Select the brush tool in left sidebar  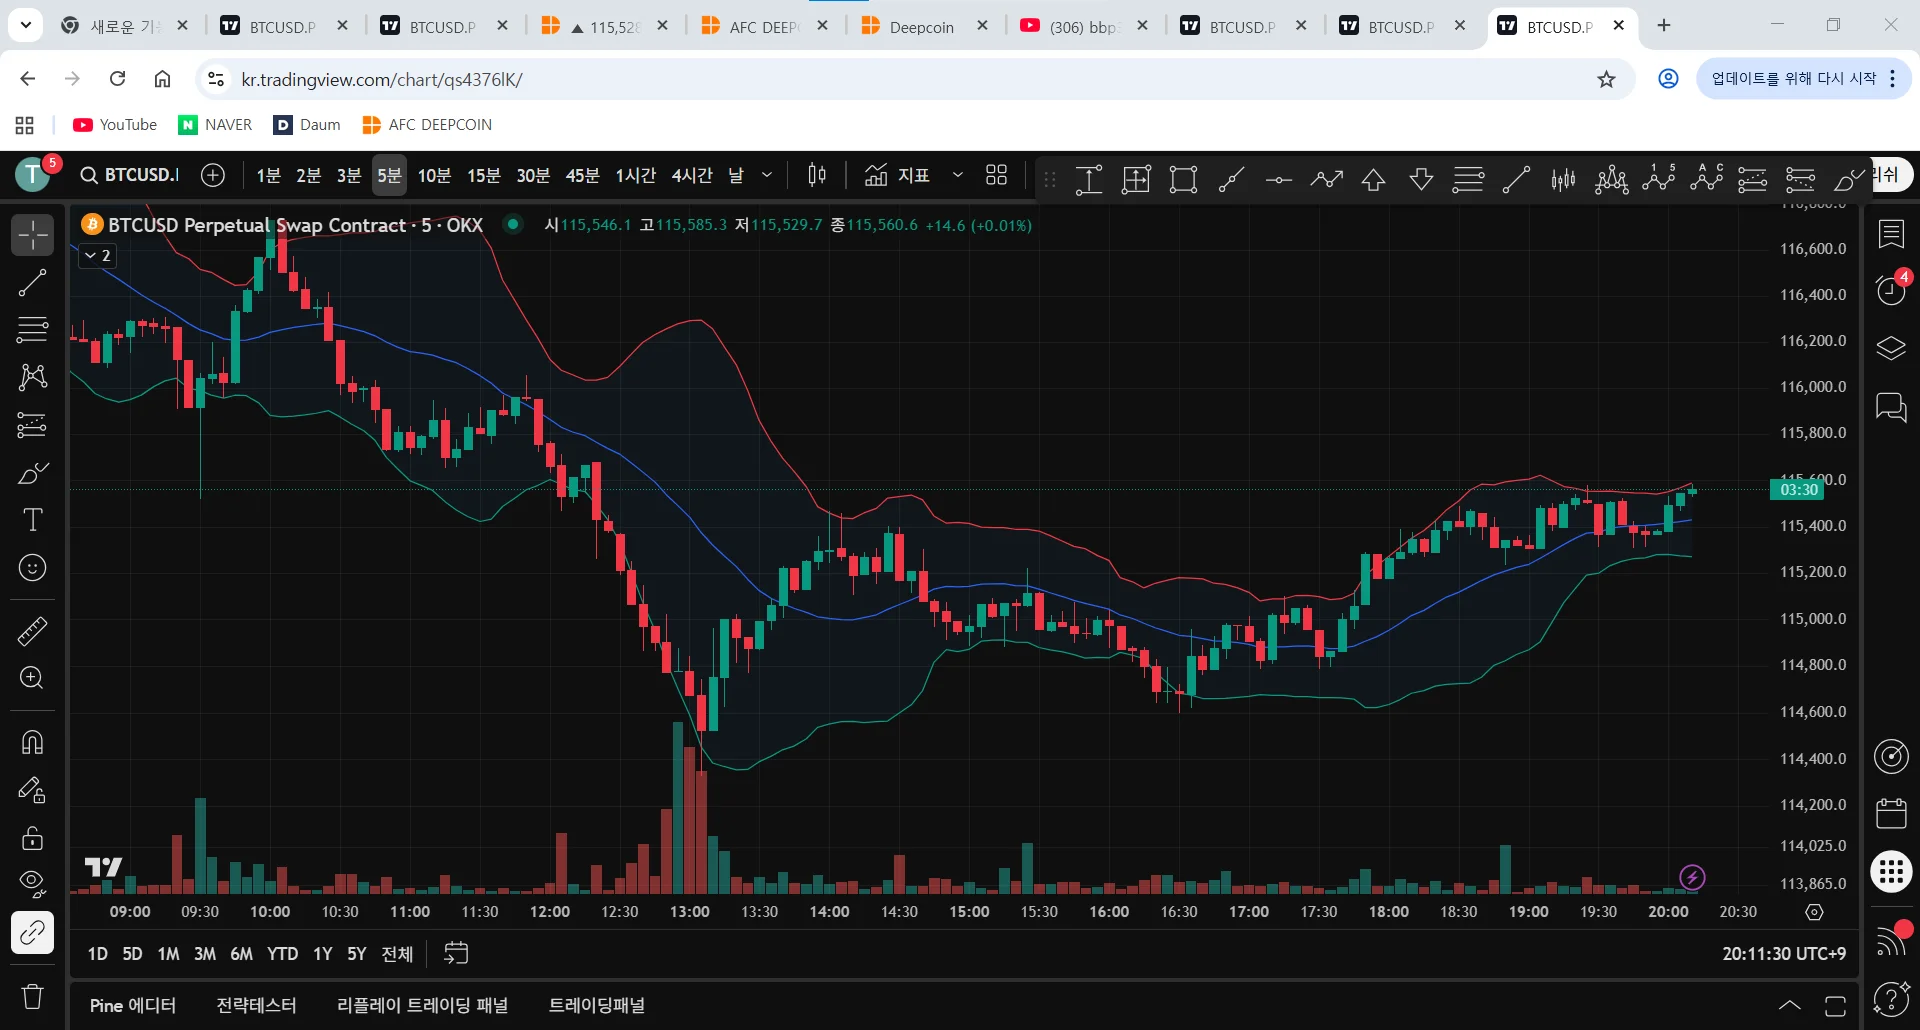[x=33, y=473]
